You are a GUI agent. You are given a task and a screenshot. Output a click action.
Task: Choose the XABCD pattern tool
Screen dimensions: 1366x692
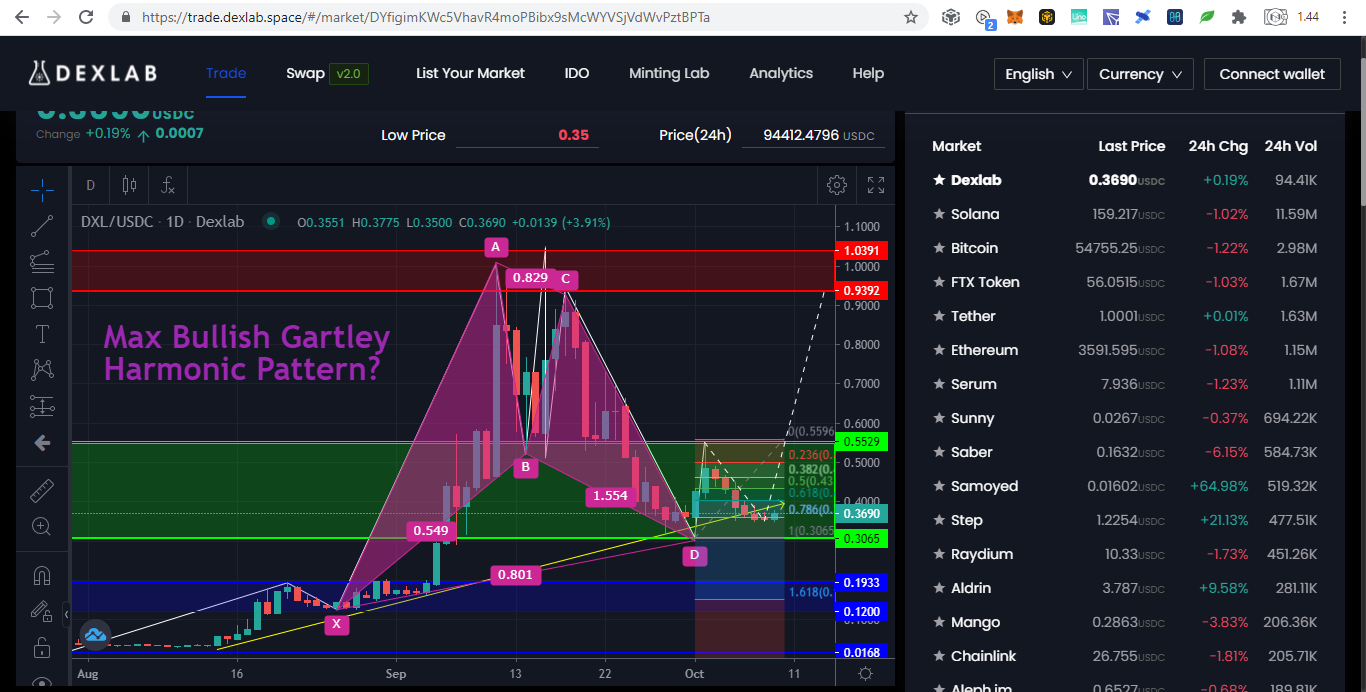(42, 370)
